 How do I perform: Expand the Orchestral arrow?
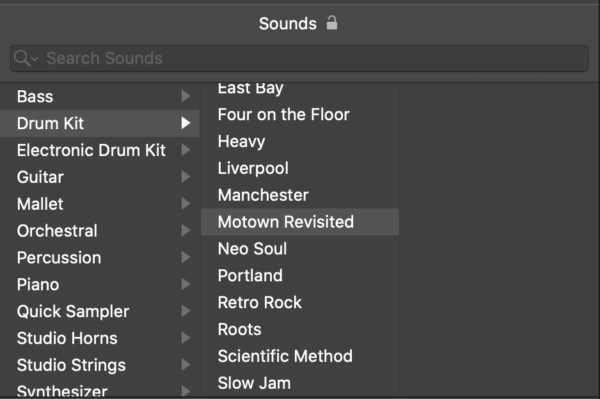(x=186, y=231)
